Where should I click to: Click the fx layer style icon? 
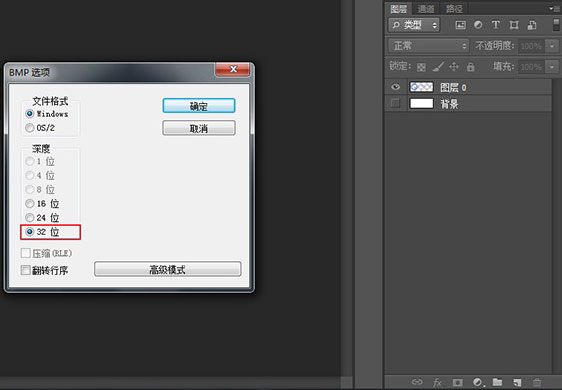click(x=437, y=382)
